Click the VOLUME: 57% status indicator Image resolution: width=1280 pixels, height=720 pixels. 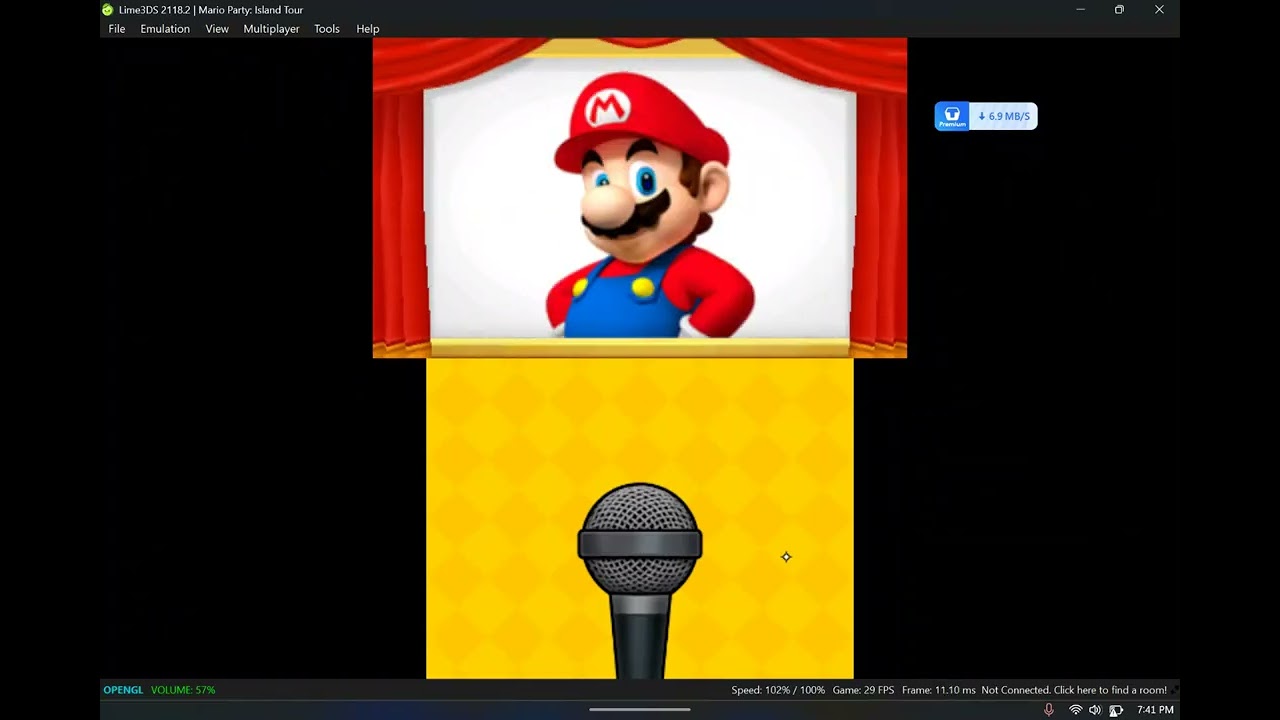pos(183,690)
